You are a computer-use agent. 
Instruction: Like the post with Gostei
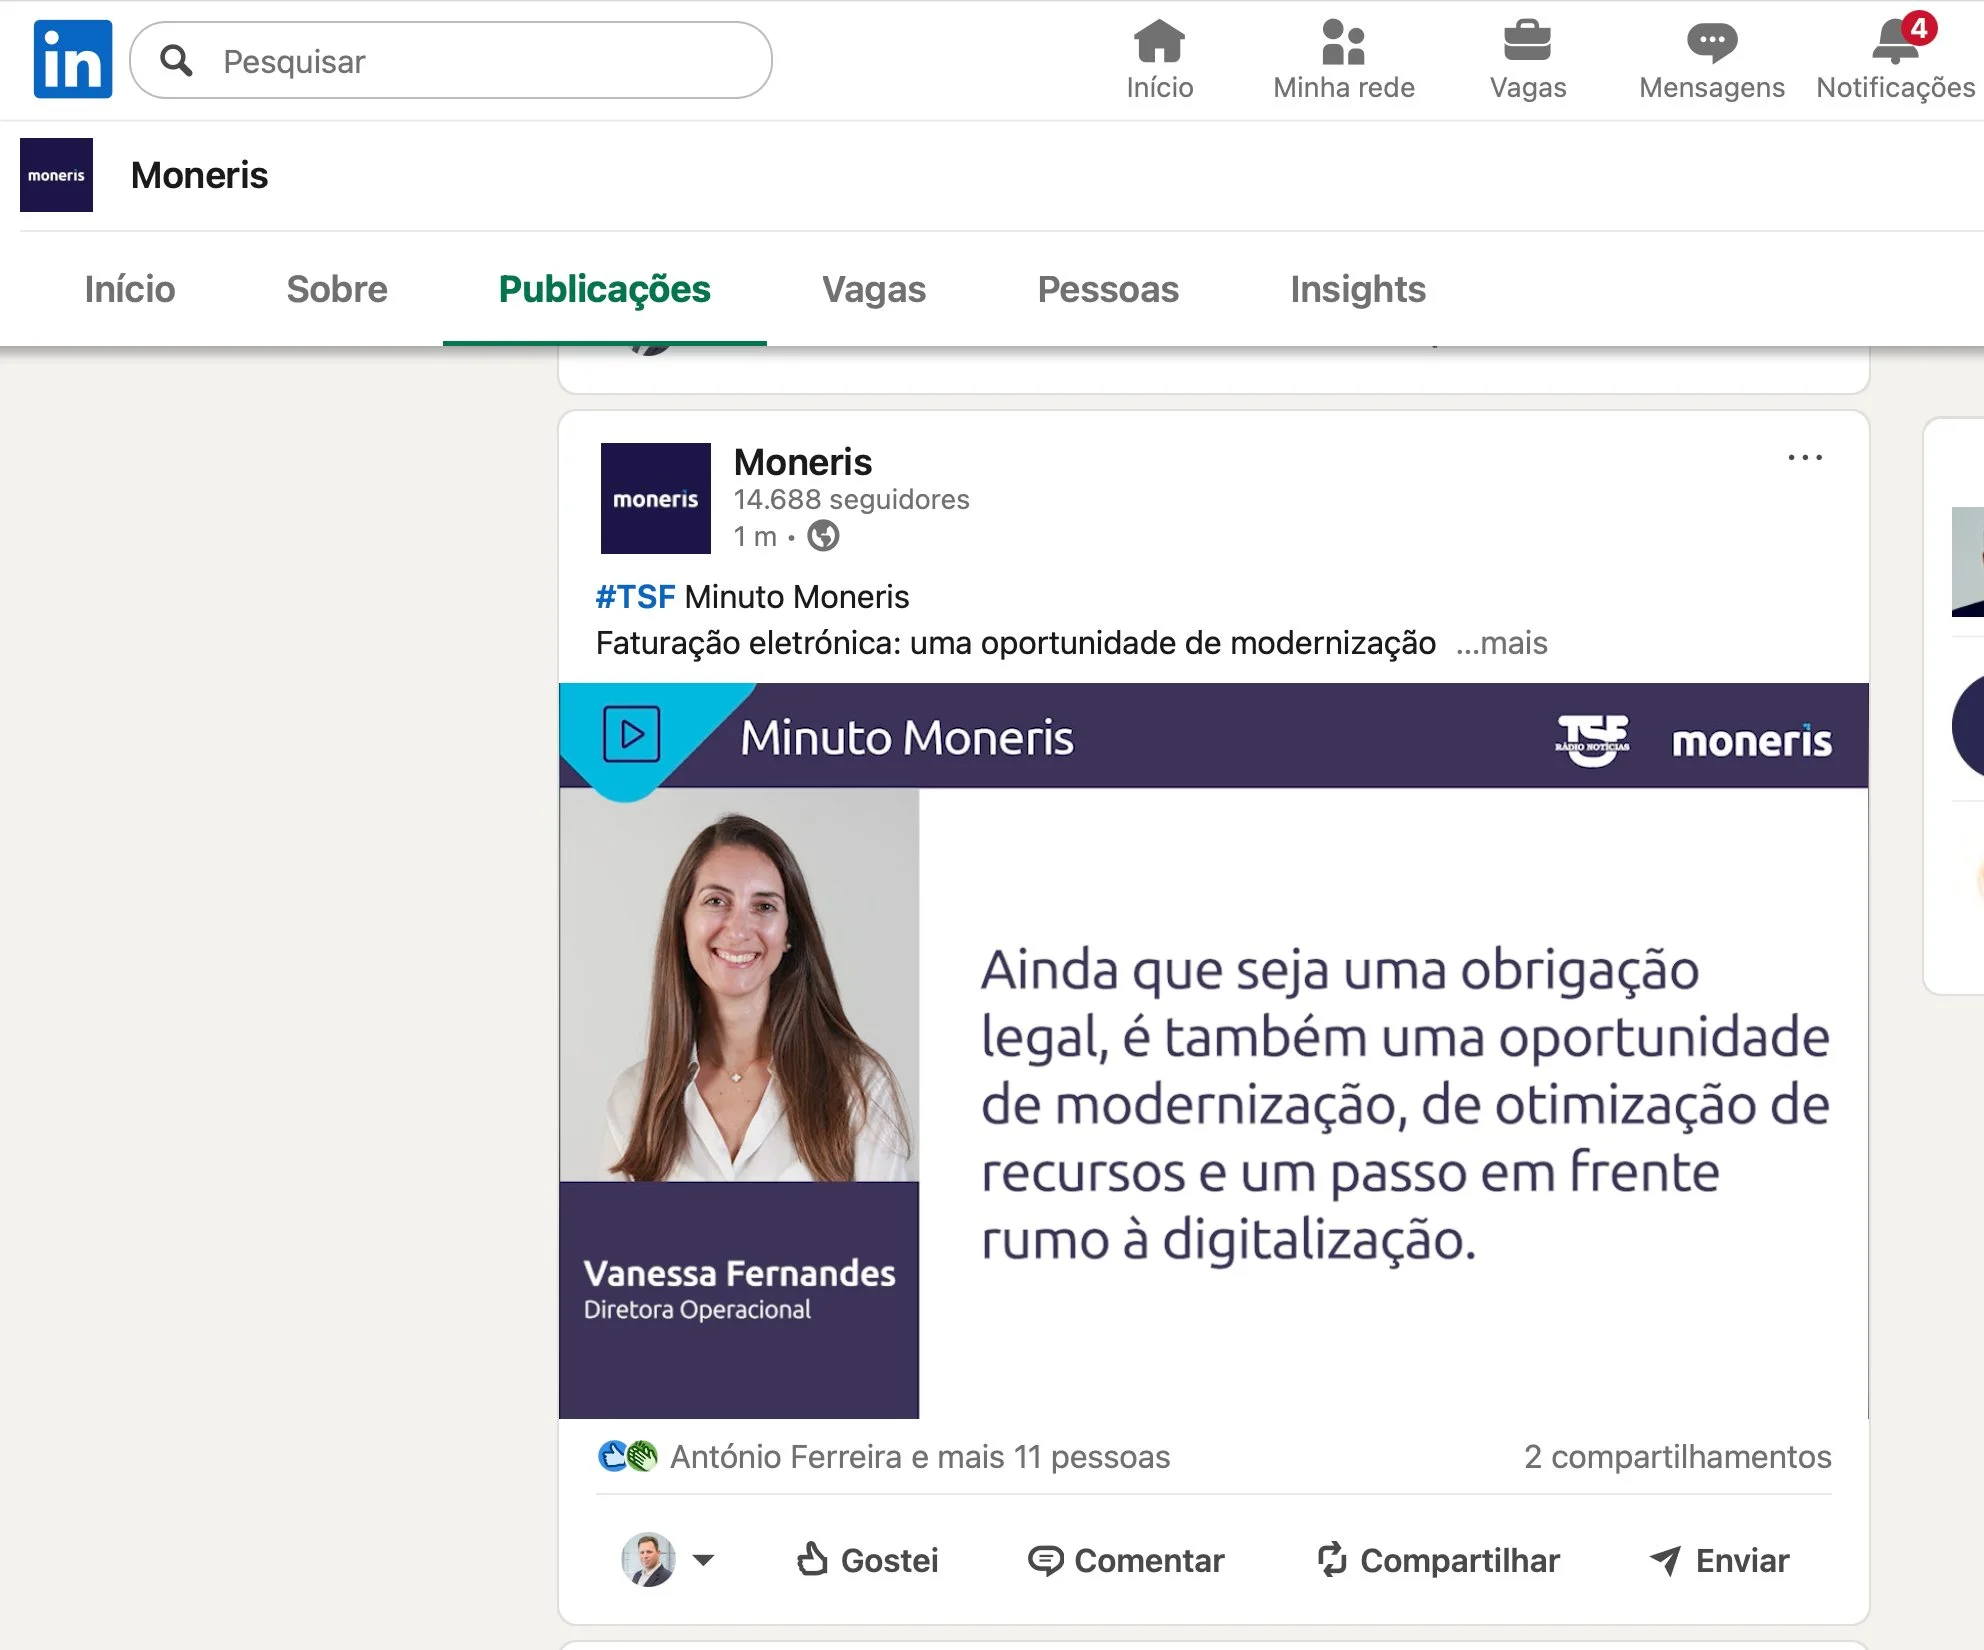tap(867, 1560)
